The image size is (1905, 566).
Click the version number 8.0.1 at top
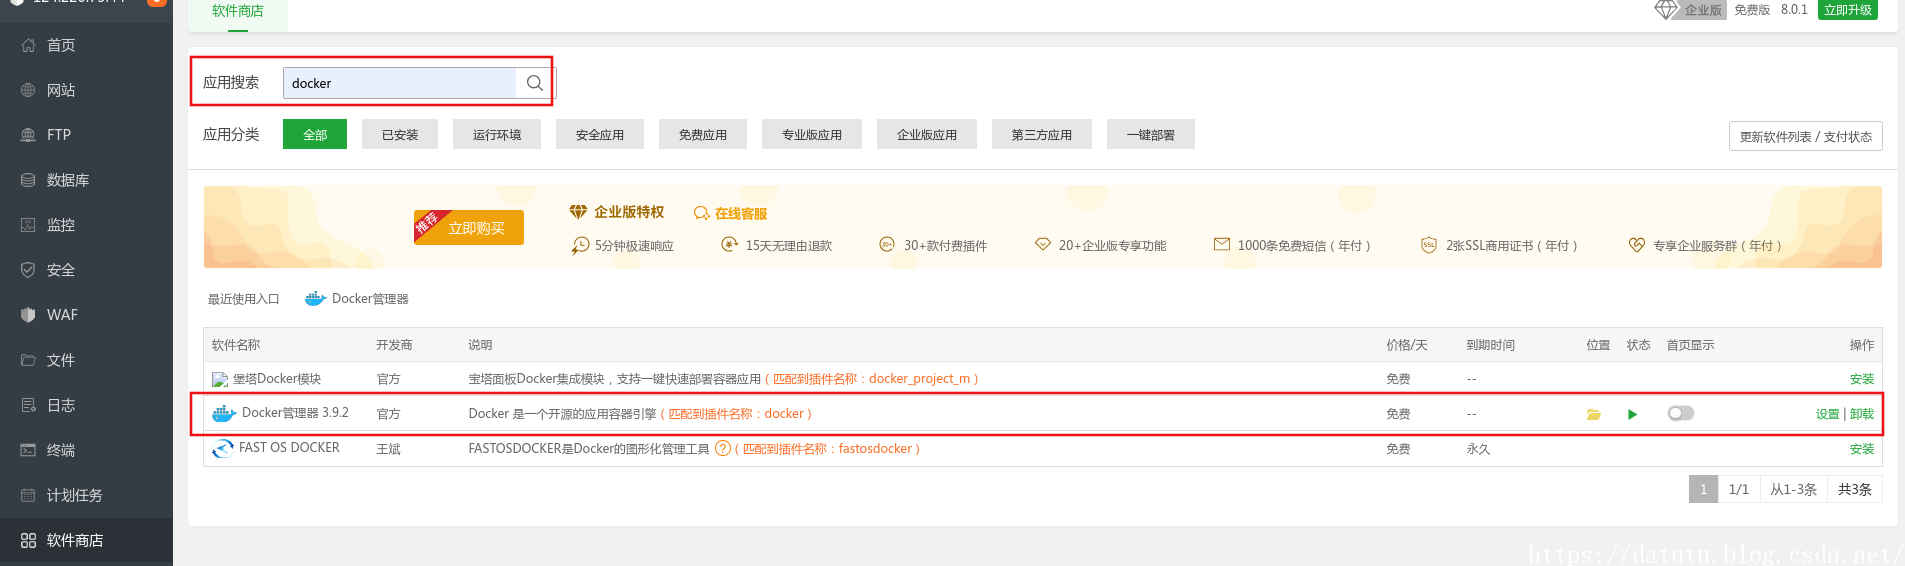pyautogui.click(x=1794, y=10)
